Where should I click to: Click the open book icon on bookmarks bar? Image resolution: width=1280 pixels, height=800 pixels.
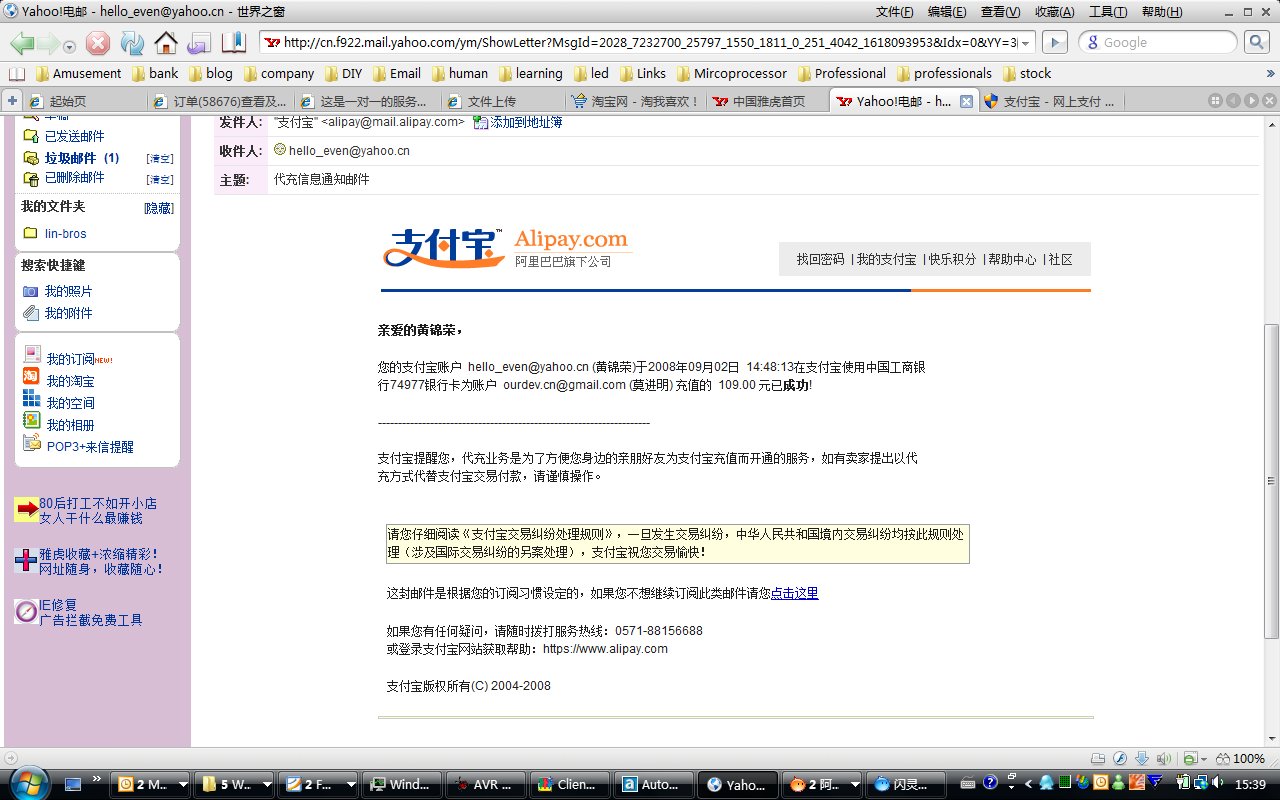[x=17, y=73]
